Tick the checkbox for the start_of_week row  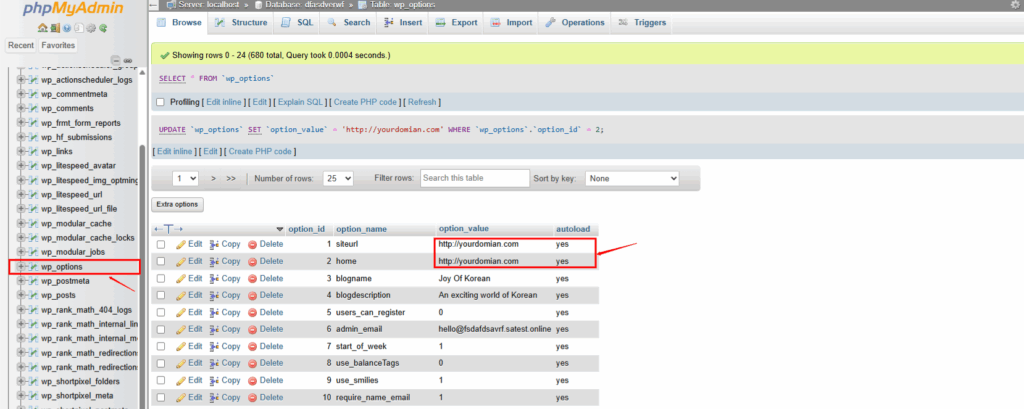[161, 346]
